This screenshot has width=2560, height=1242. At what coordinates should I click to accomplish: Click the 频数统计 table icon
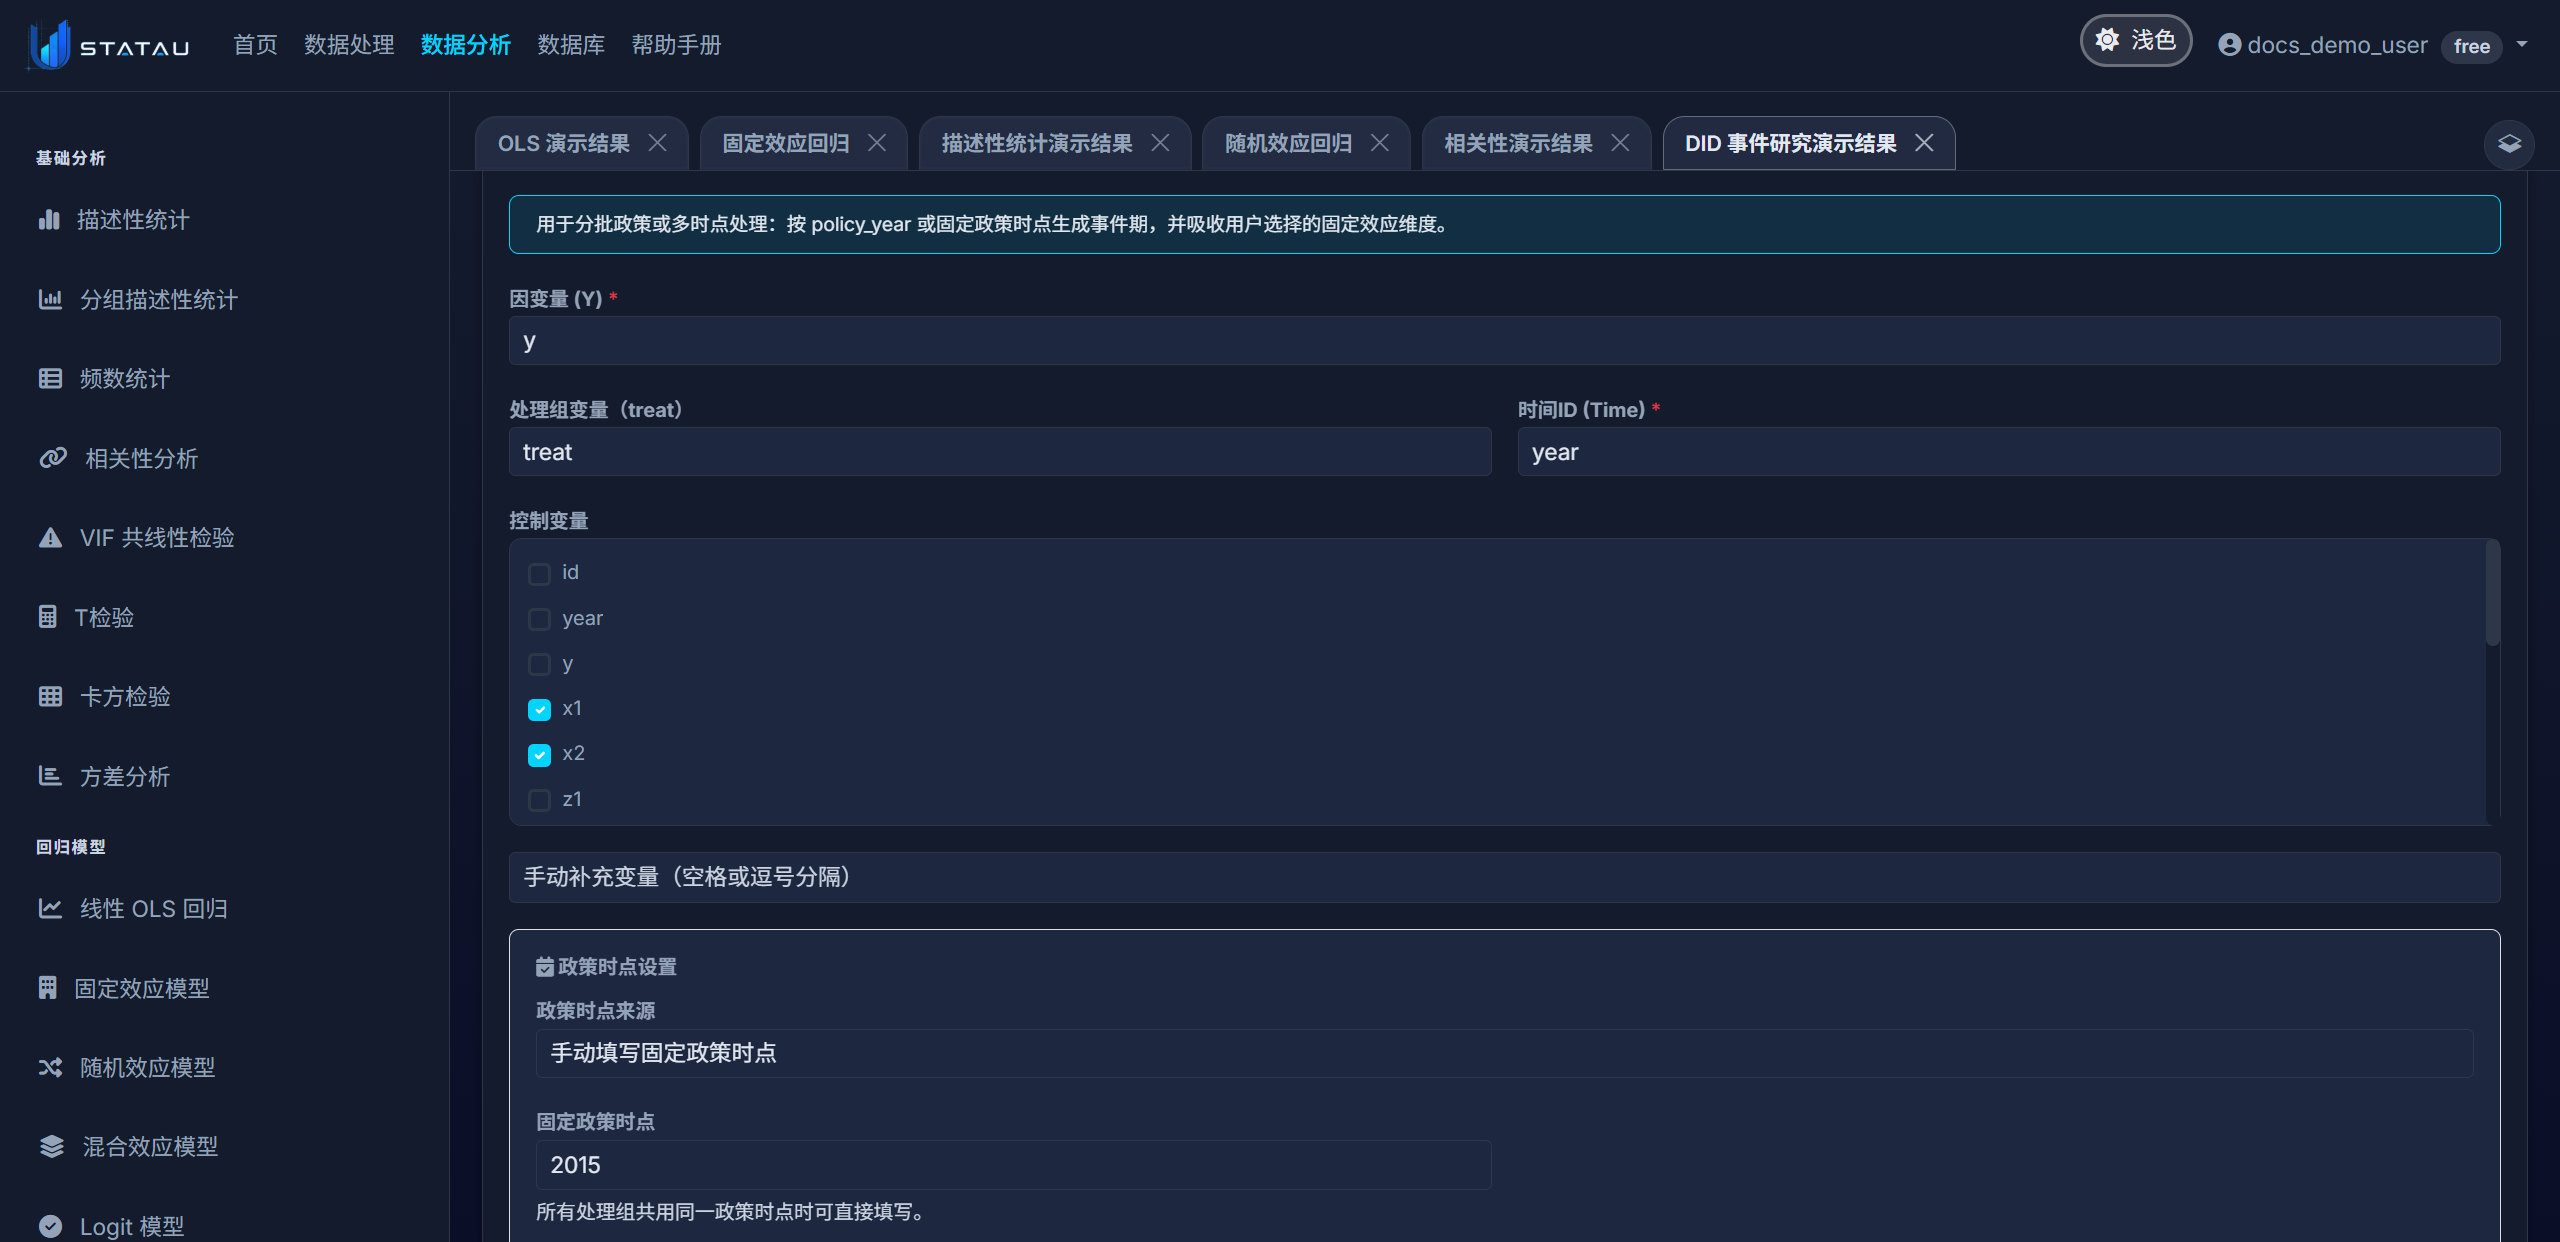point(50,378)
